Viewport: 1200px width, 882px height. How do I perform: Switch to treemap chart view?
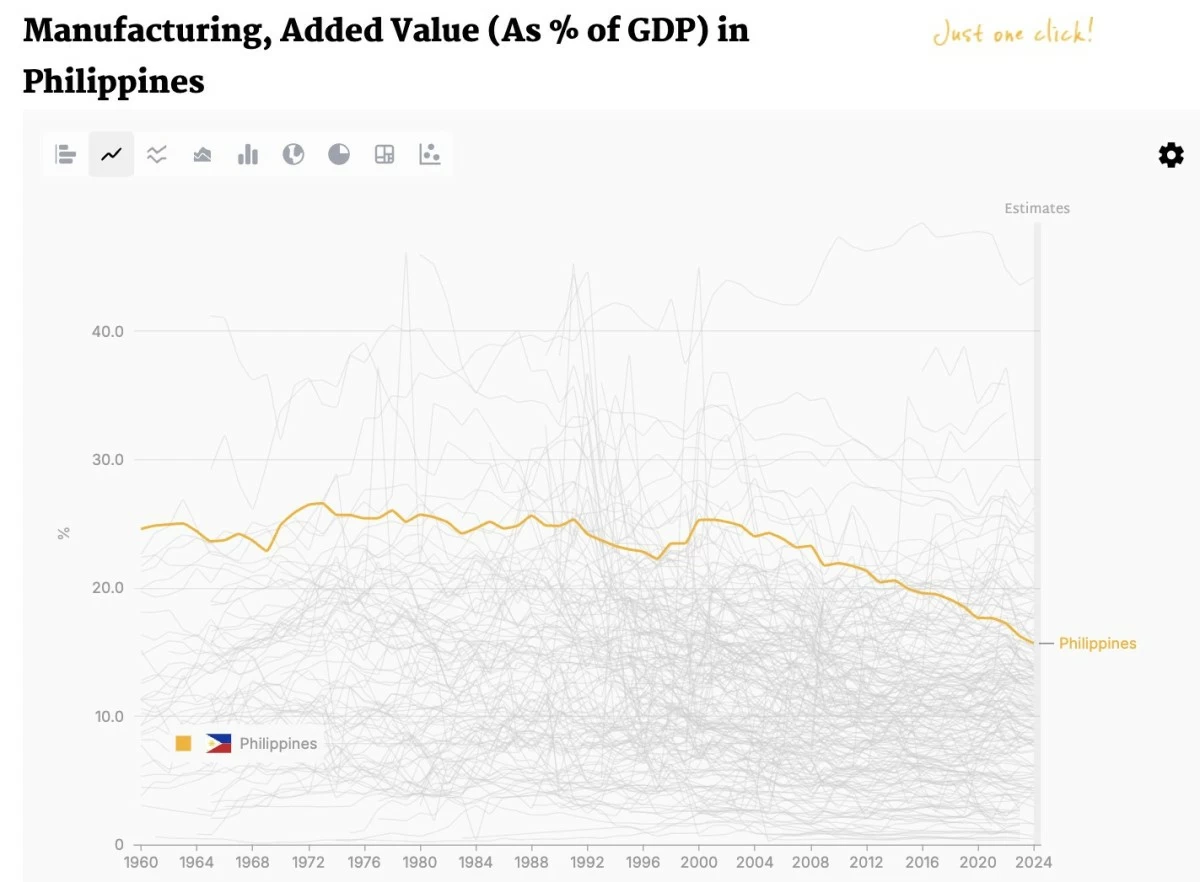(x=384, y=155)
